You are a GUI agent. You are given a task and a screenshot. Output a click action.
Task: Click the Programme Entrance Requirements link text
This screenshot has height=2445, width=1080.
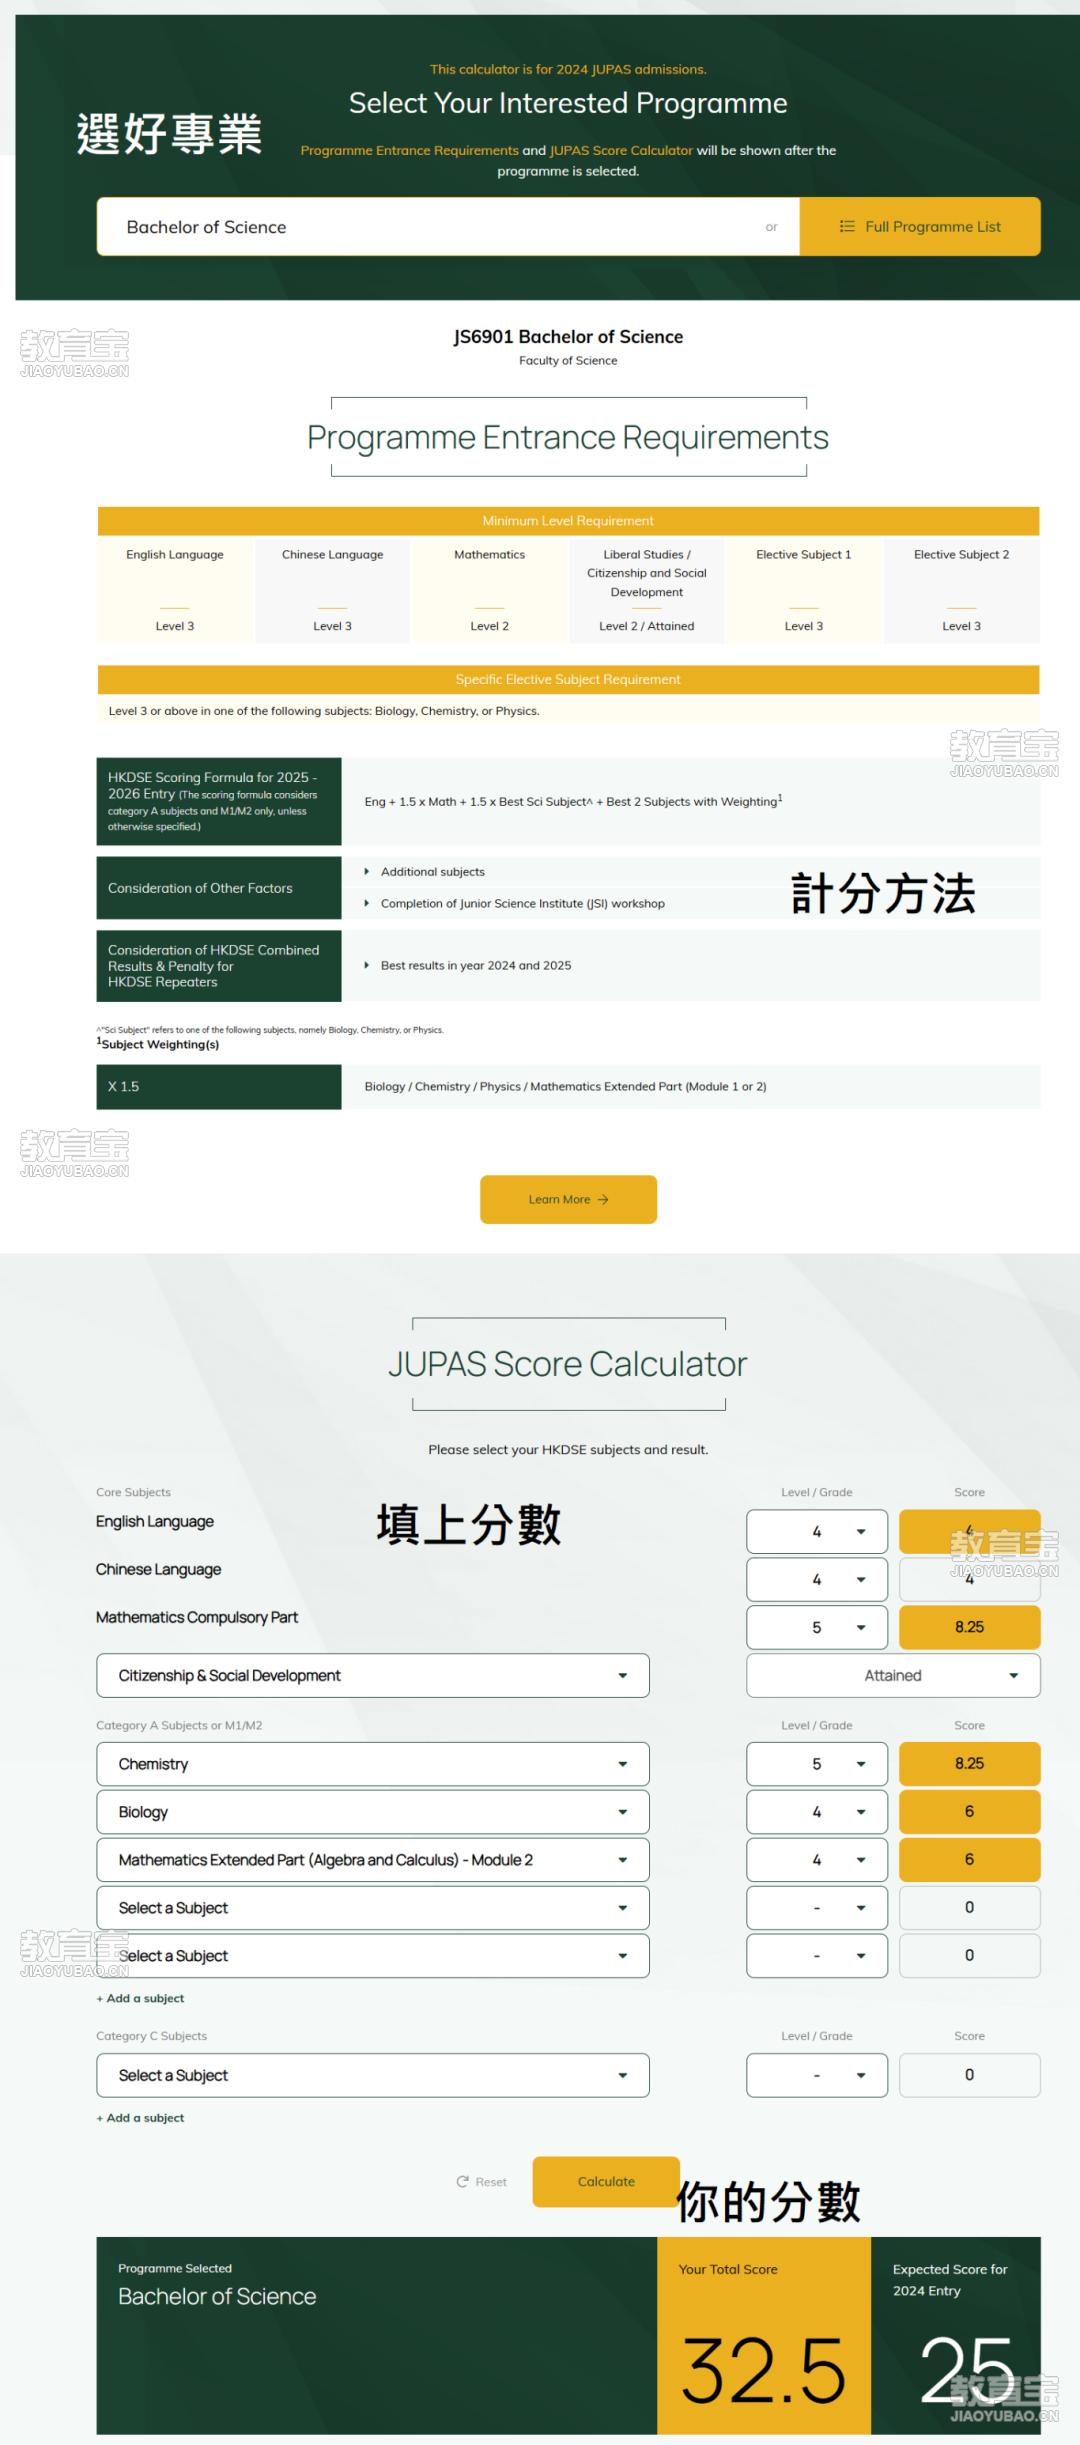[x=409, y=150]
